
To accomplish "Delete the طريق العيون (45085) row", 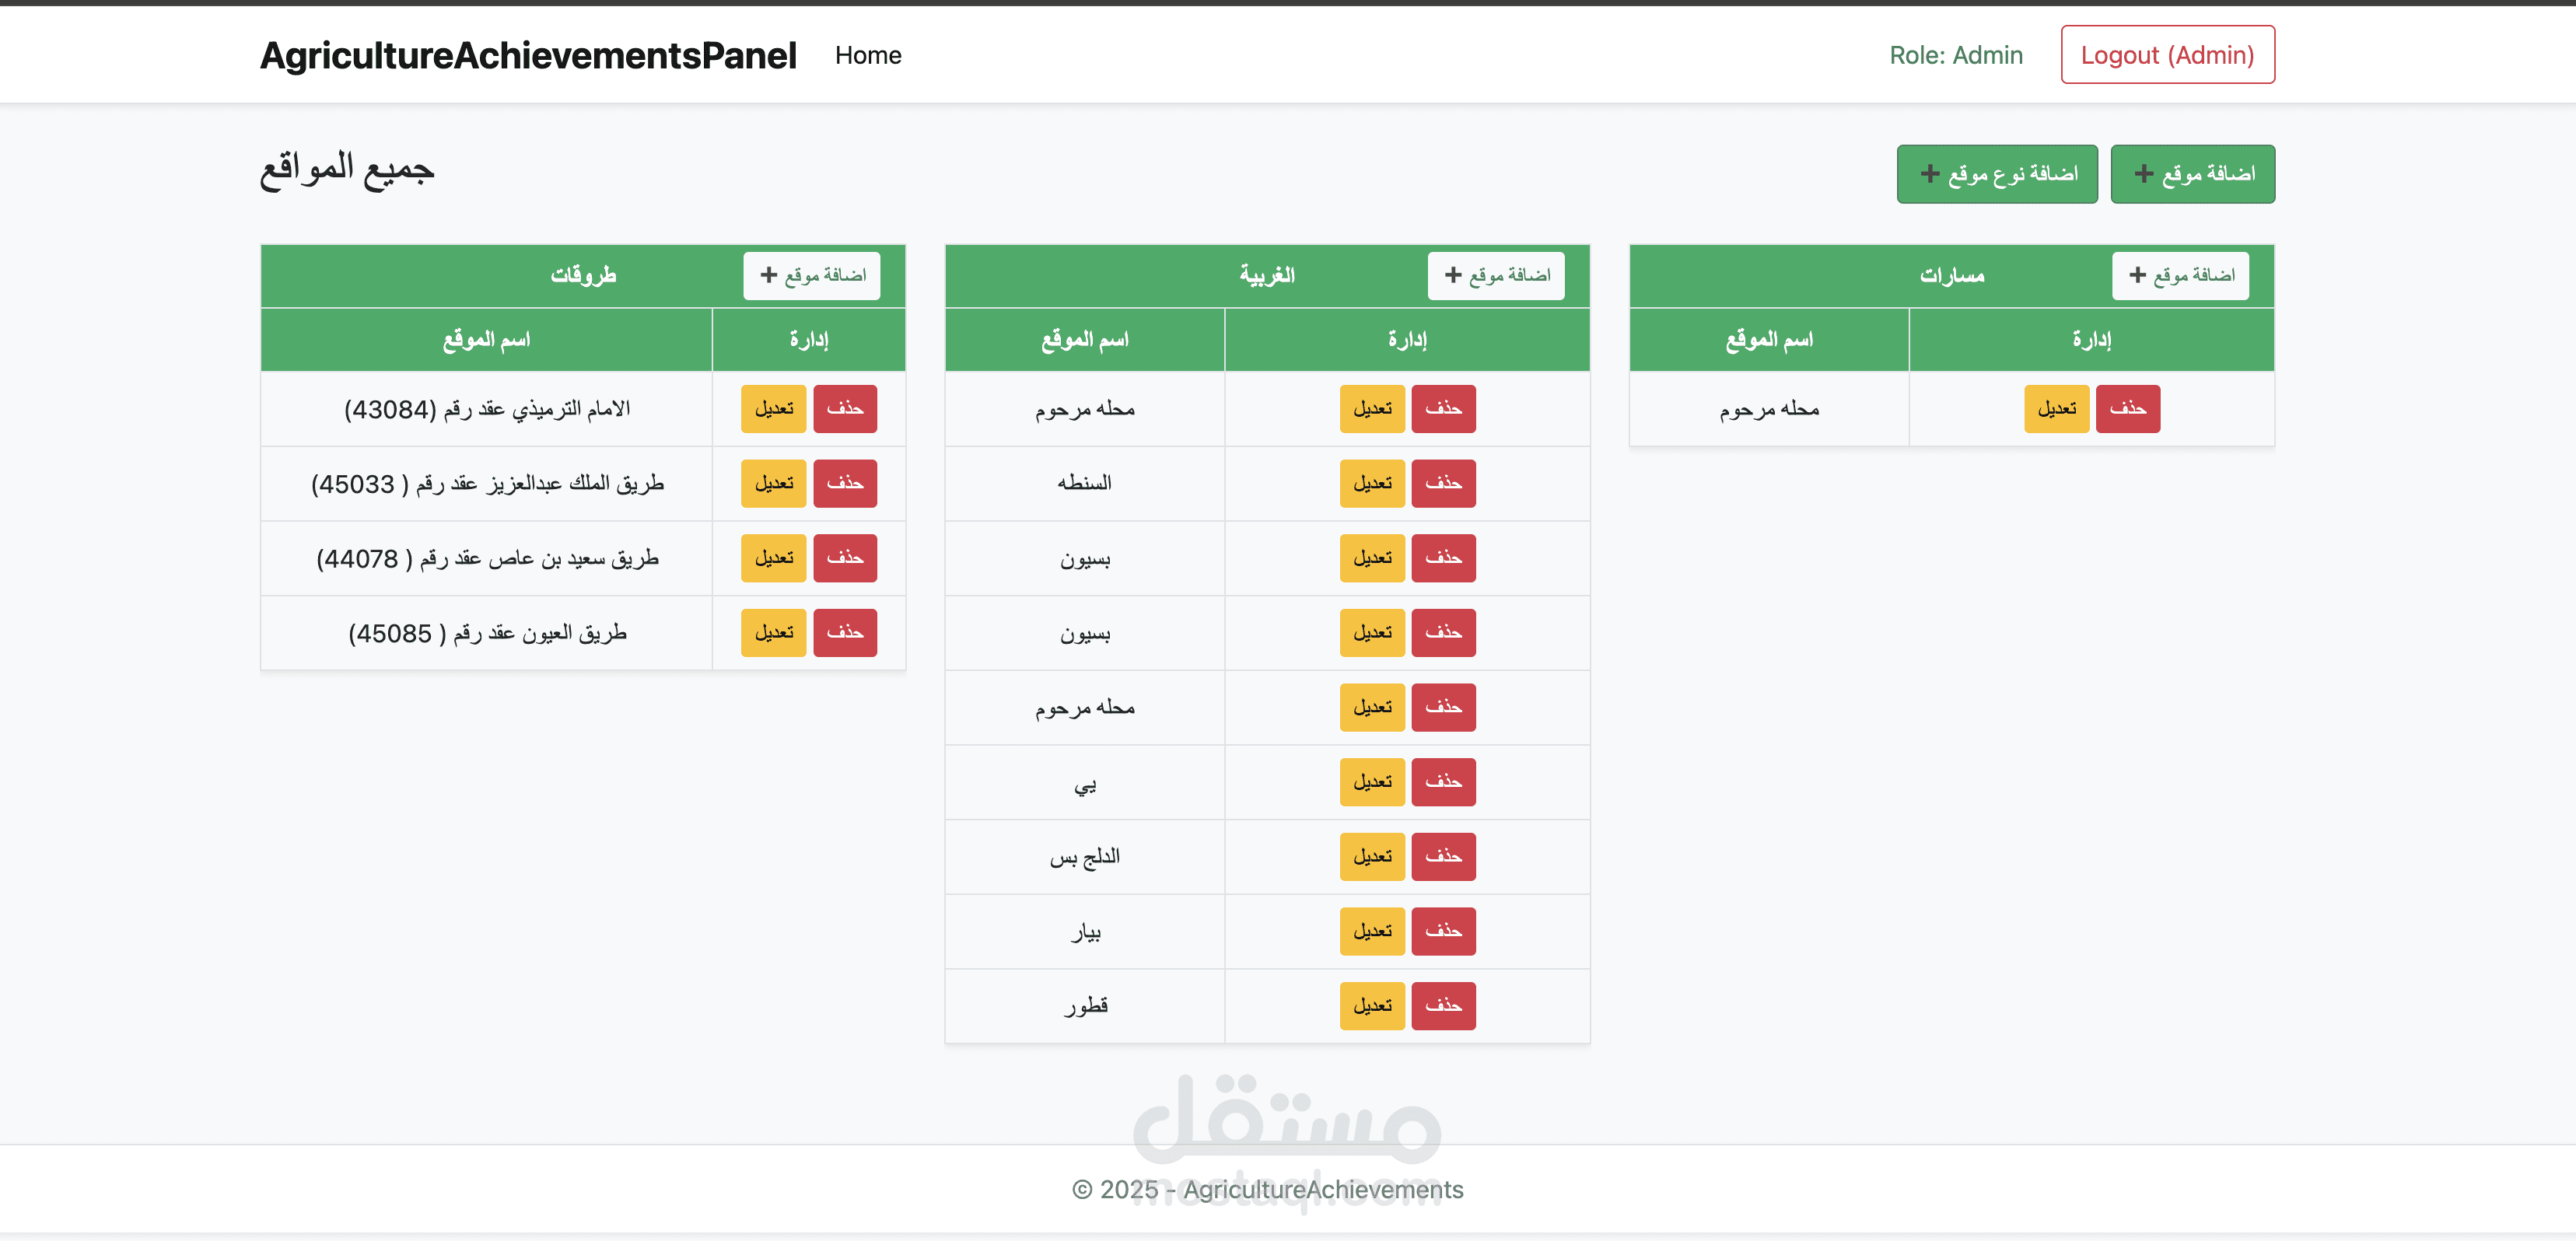I will click(x=844, y=632).
